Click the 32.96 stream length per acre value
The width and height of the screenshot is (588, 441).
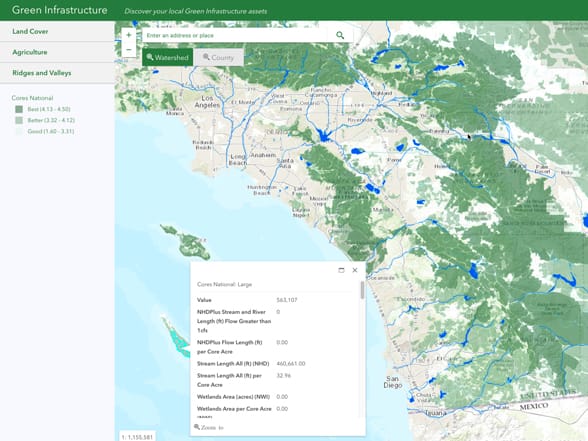pyautogui.click(x=284, y=375)
